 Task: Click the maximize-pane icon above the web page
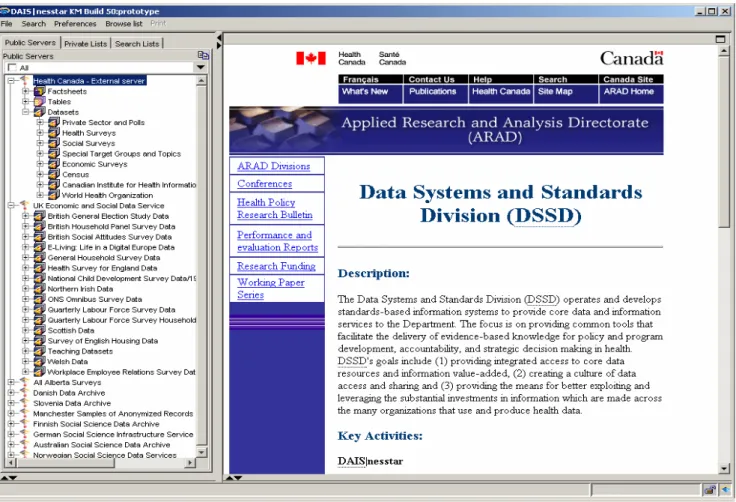[x=721, y=39]
